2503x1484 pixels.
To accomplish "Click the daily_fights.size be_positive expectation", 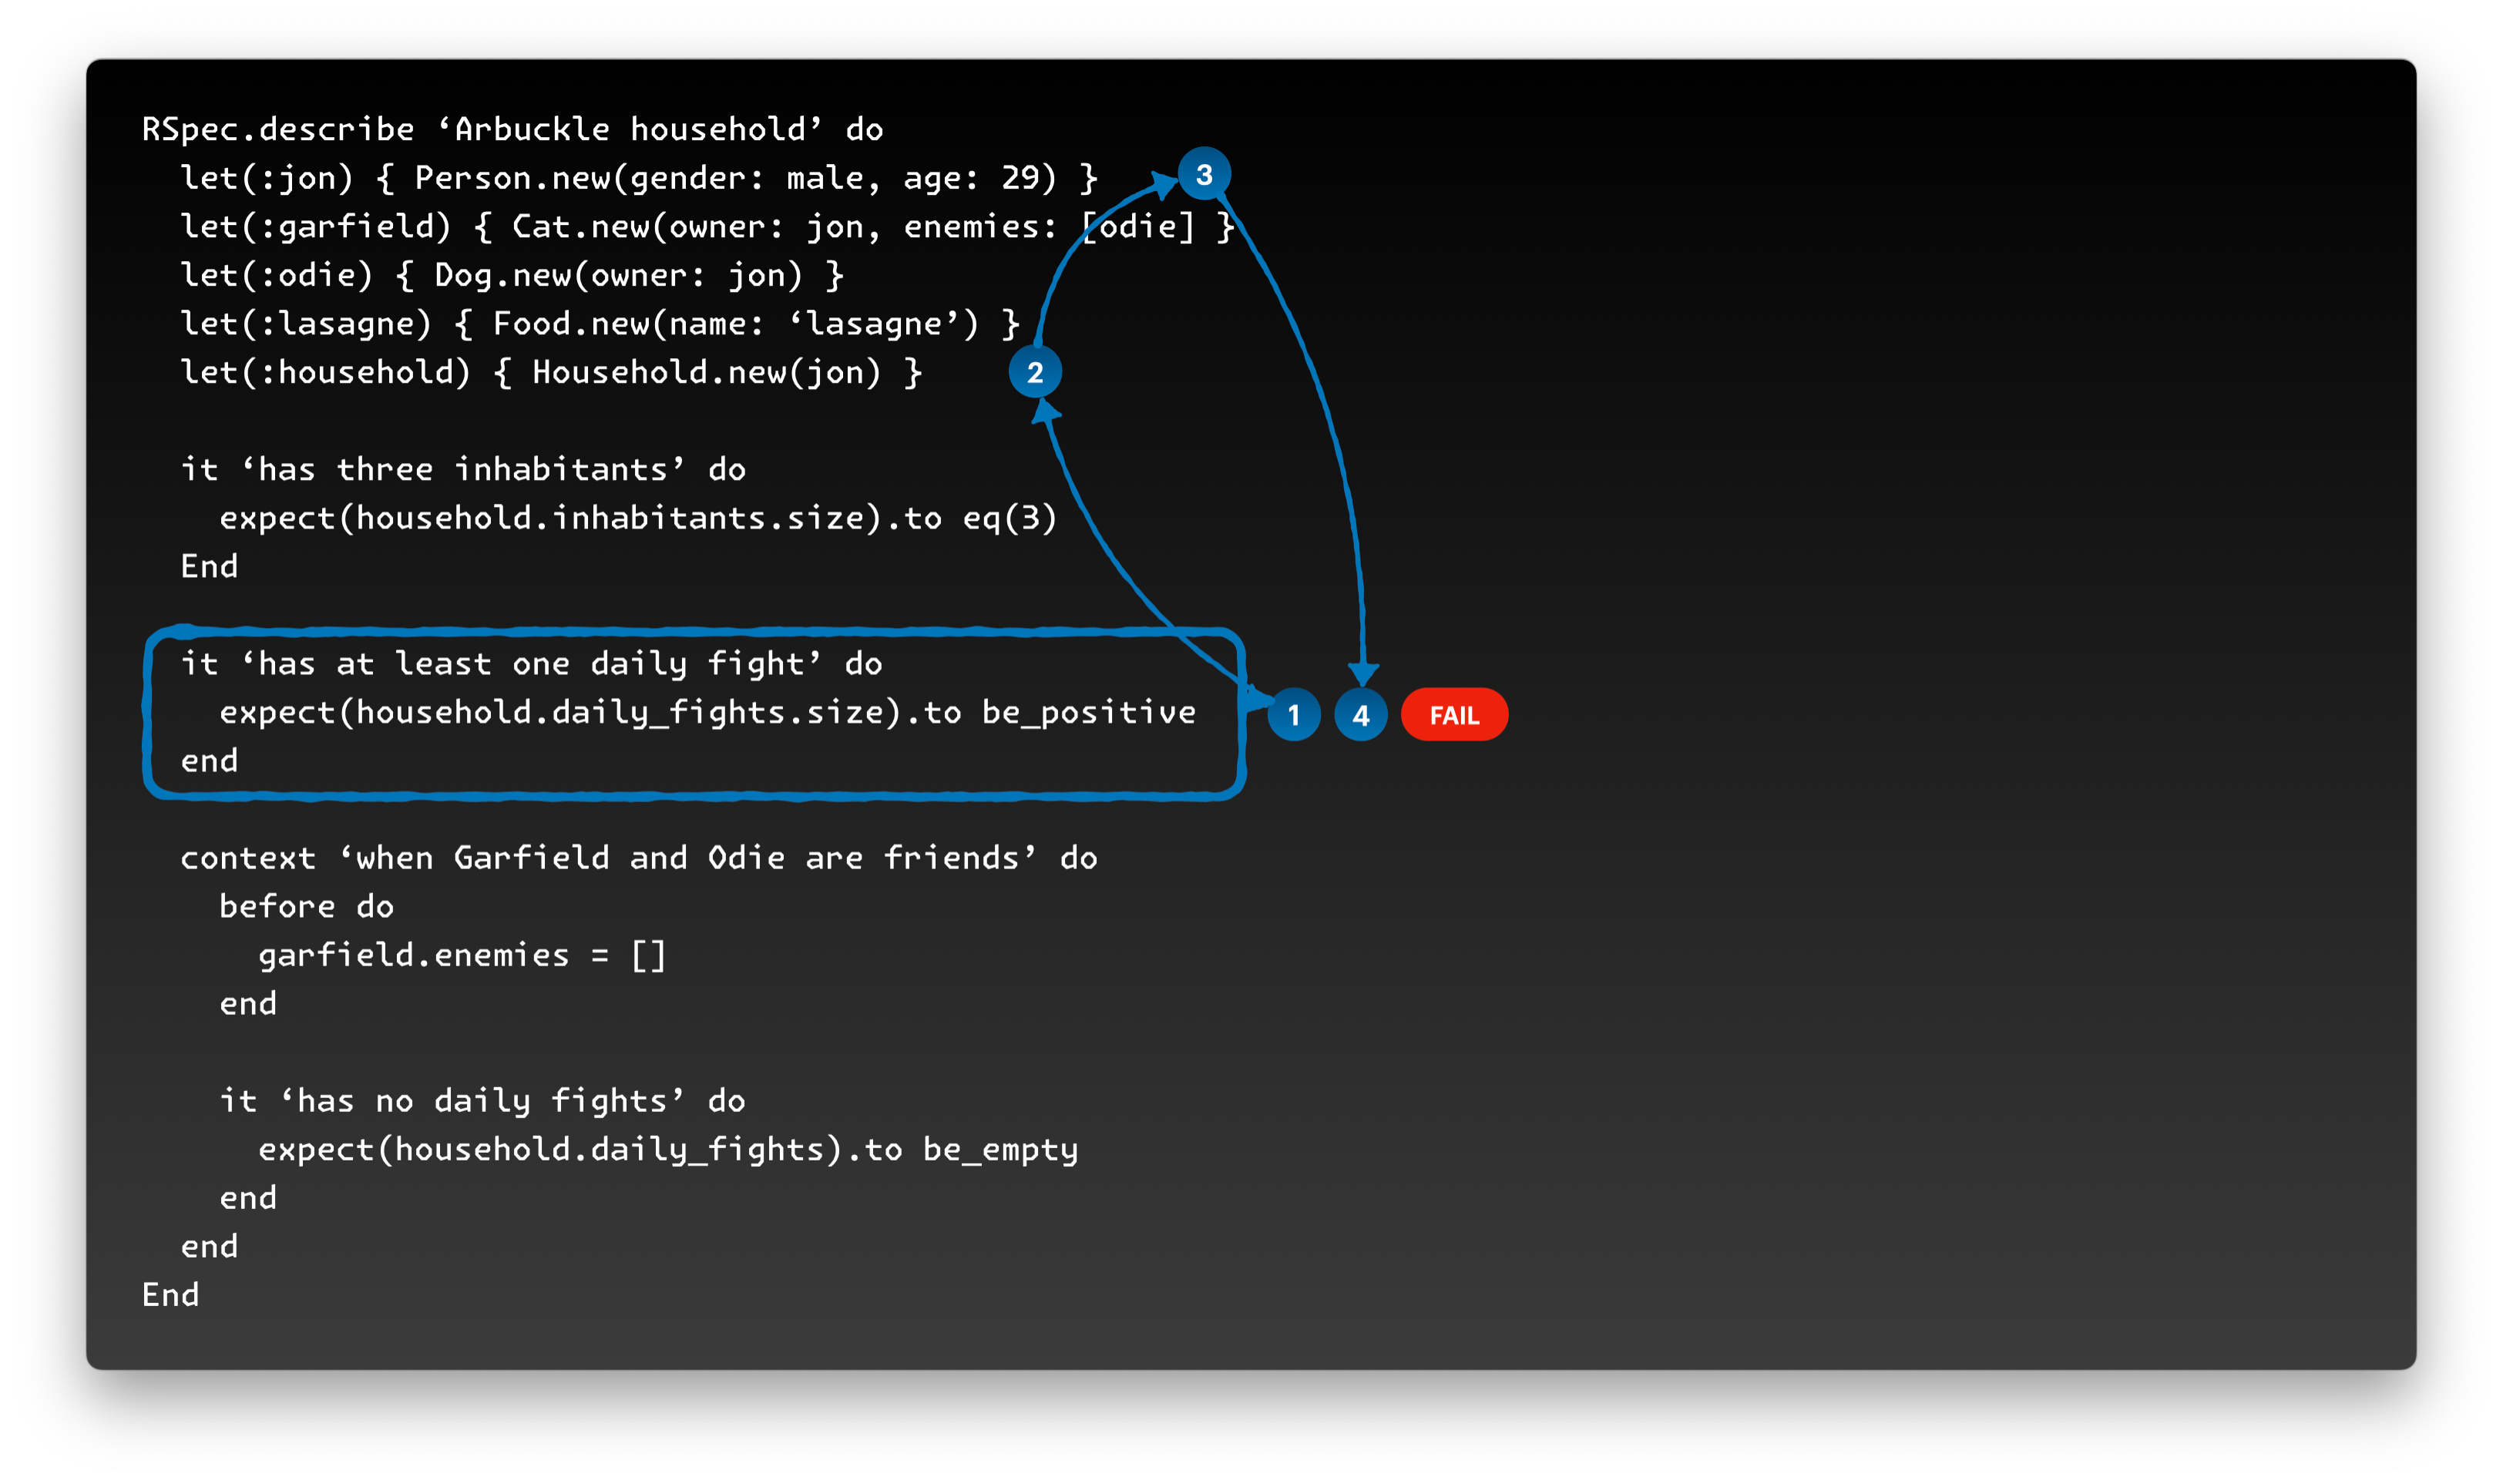I will pyautogui.click(x=707, y=712).
